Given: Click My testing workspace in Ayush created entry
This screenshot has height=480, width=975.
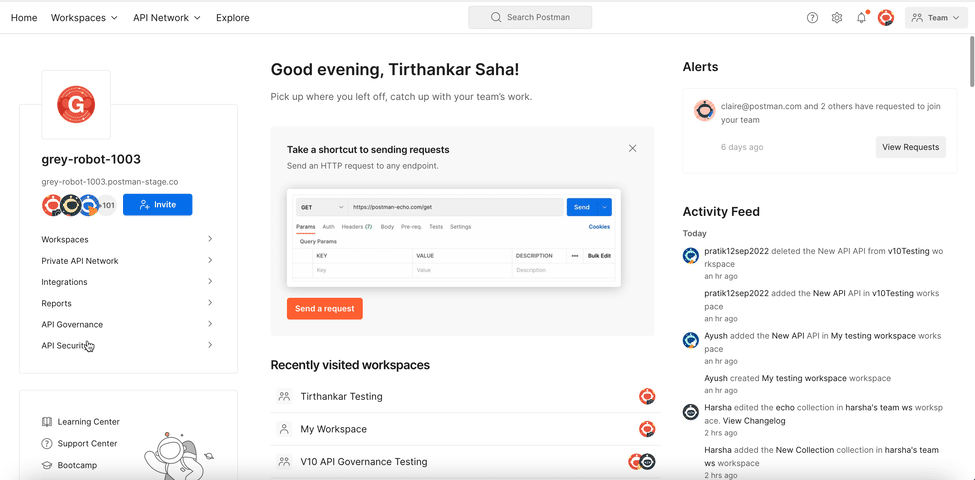Looking at the screenshot, I should point(804,378).
